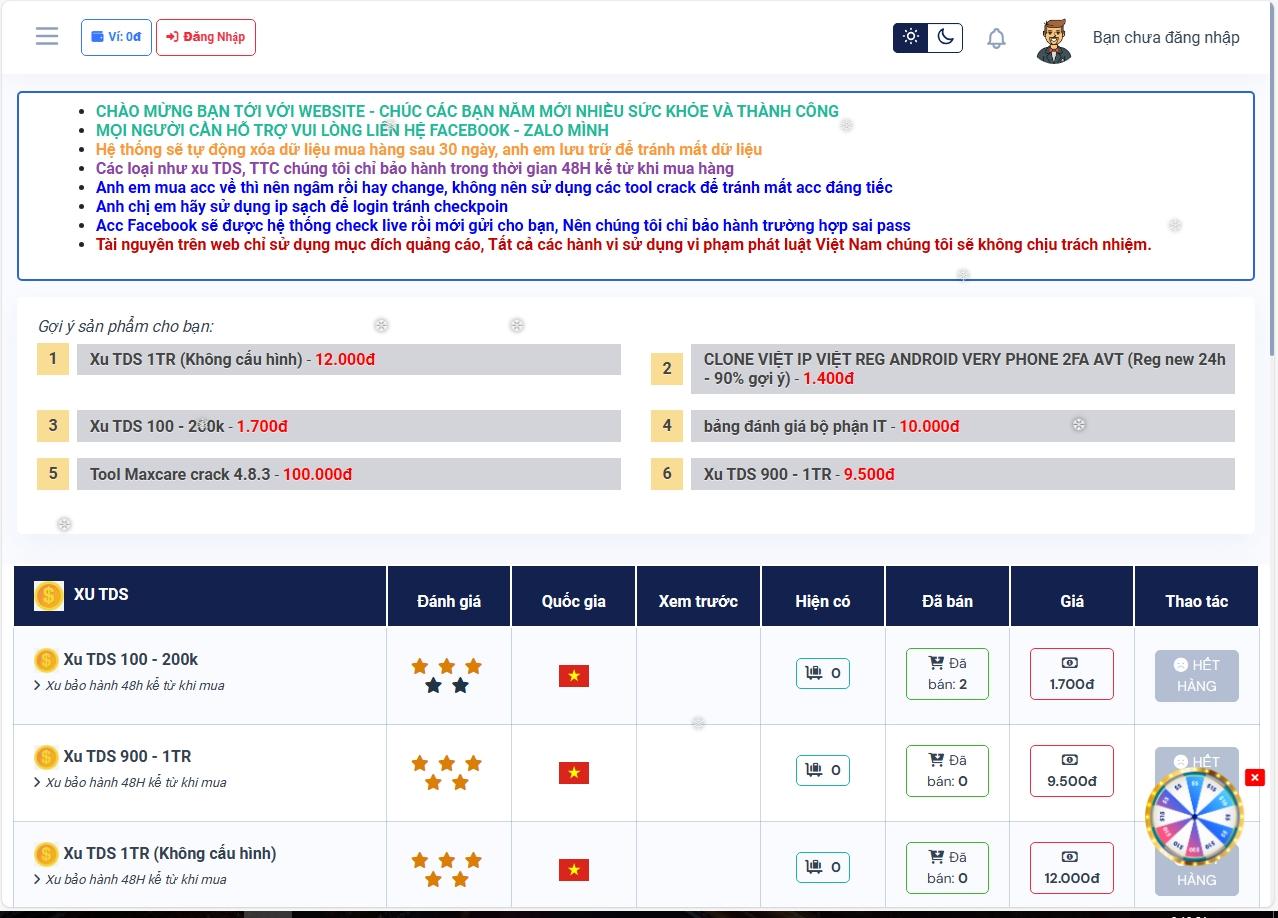
Task: Click the 'Acc Facebook sẽ được hệ thống check live' line
Action: tap(503, 225)
